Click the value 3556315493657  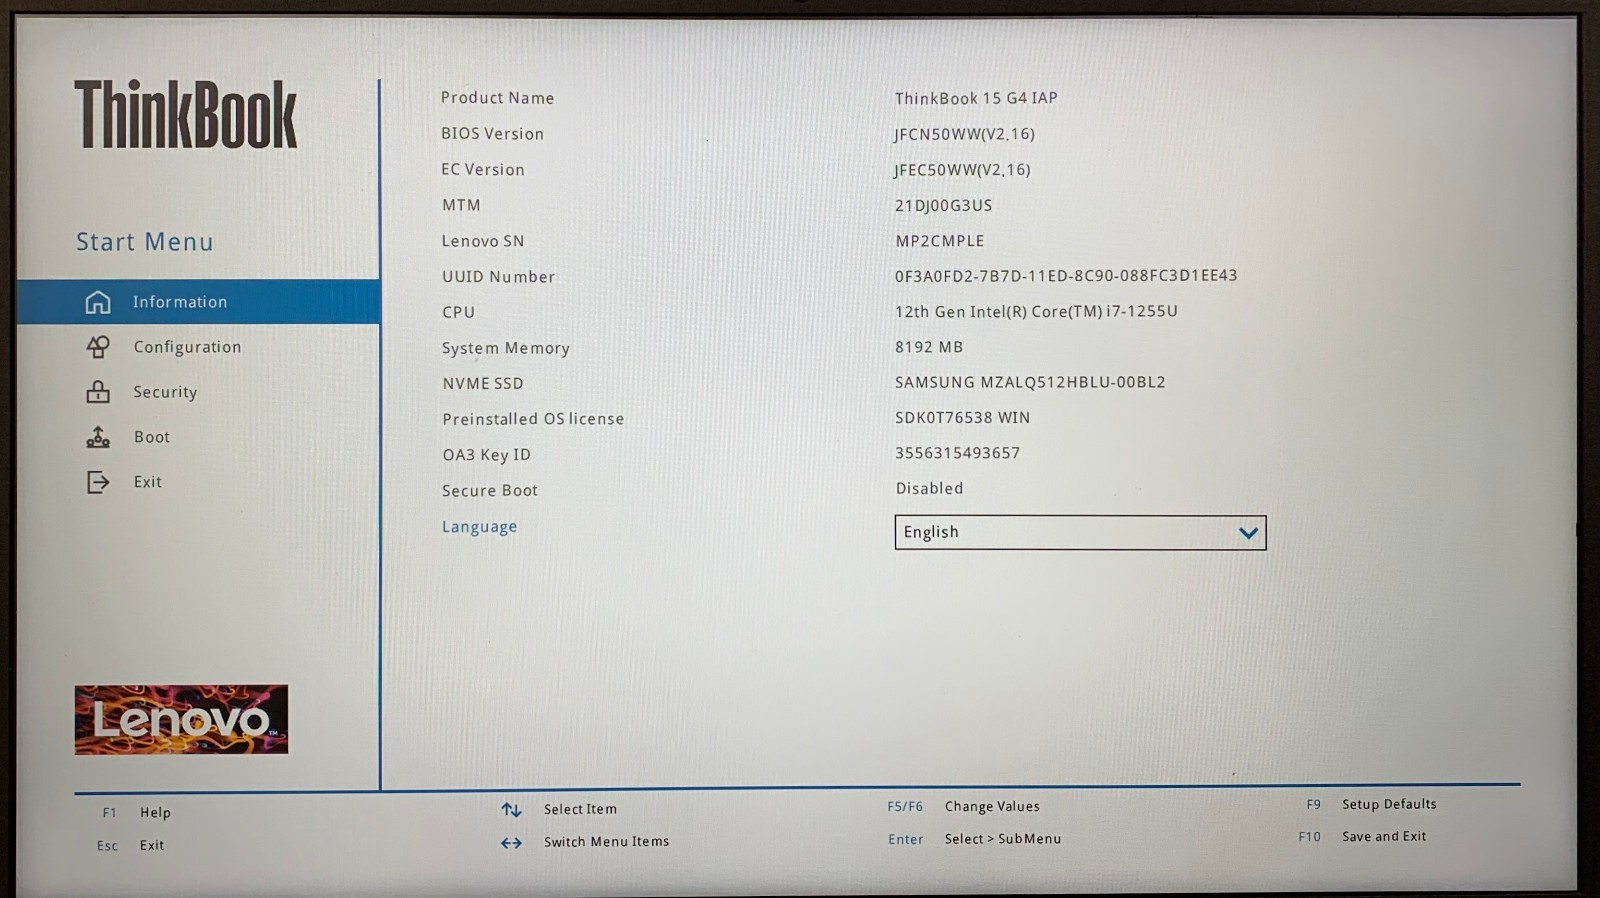[957, 453]
